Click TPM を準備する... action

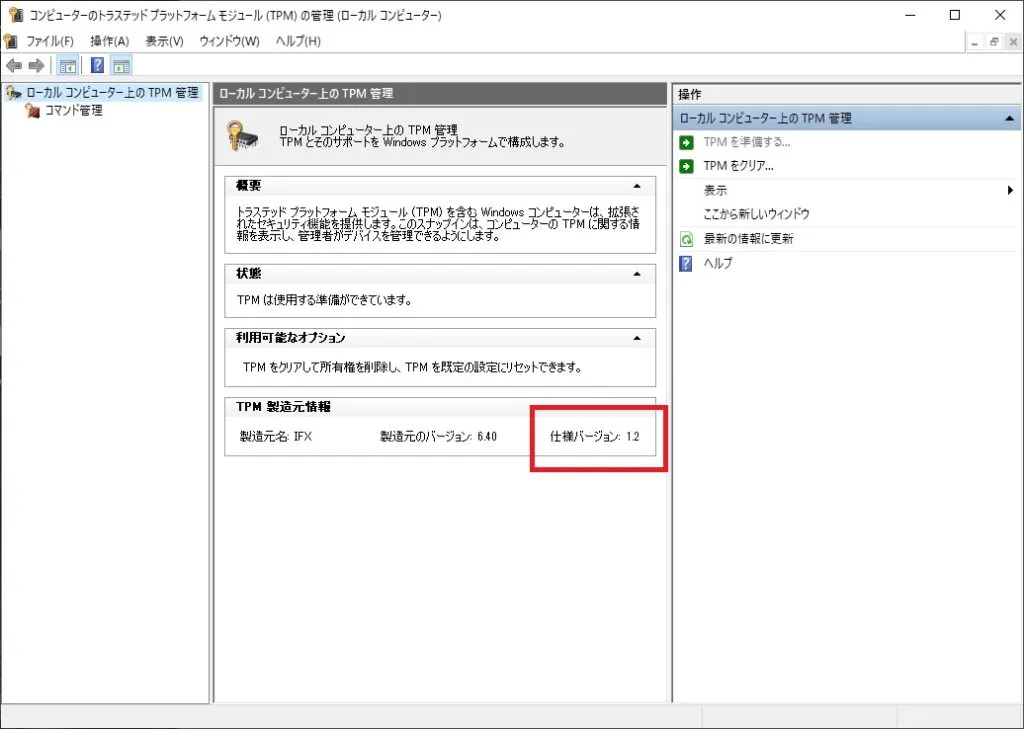747,142
